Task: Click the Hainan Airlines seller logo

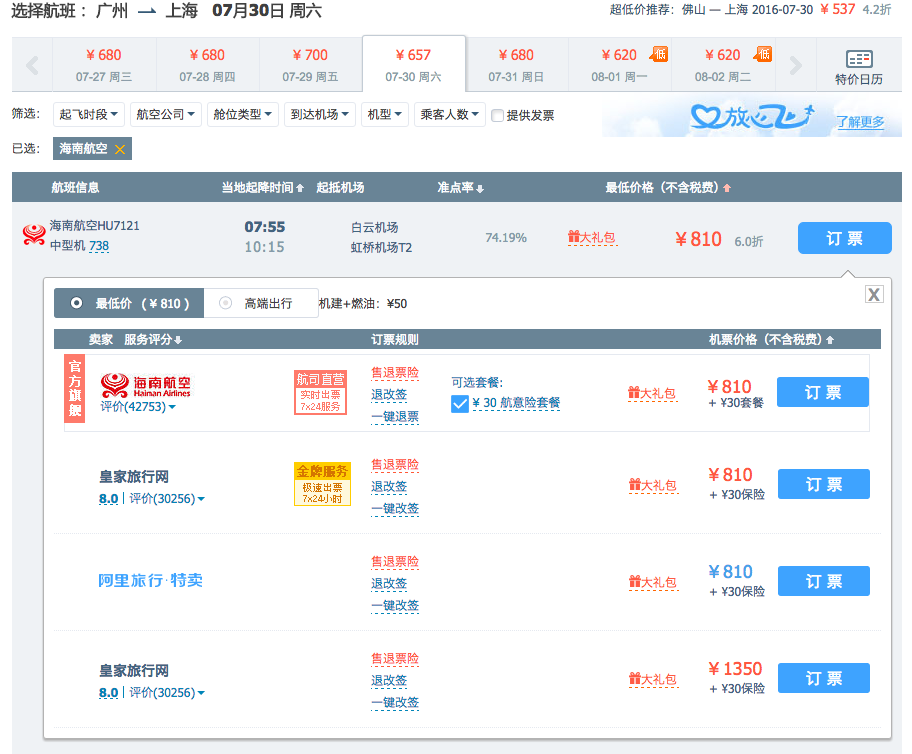Action: 146,385
